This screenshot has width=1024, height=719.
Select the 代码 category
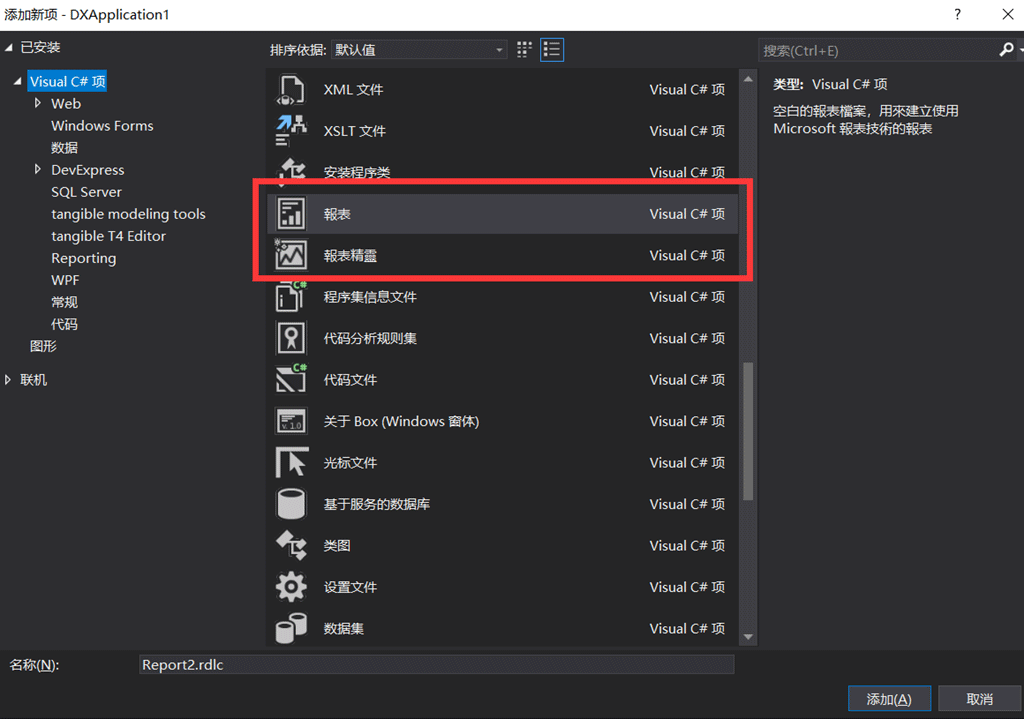point(65,325)
